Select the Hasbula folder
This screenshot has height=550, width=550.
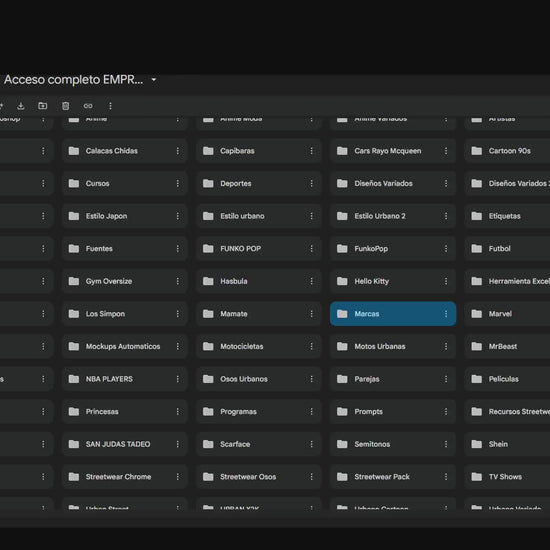click(259, 281)
